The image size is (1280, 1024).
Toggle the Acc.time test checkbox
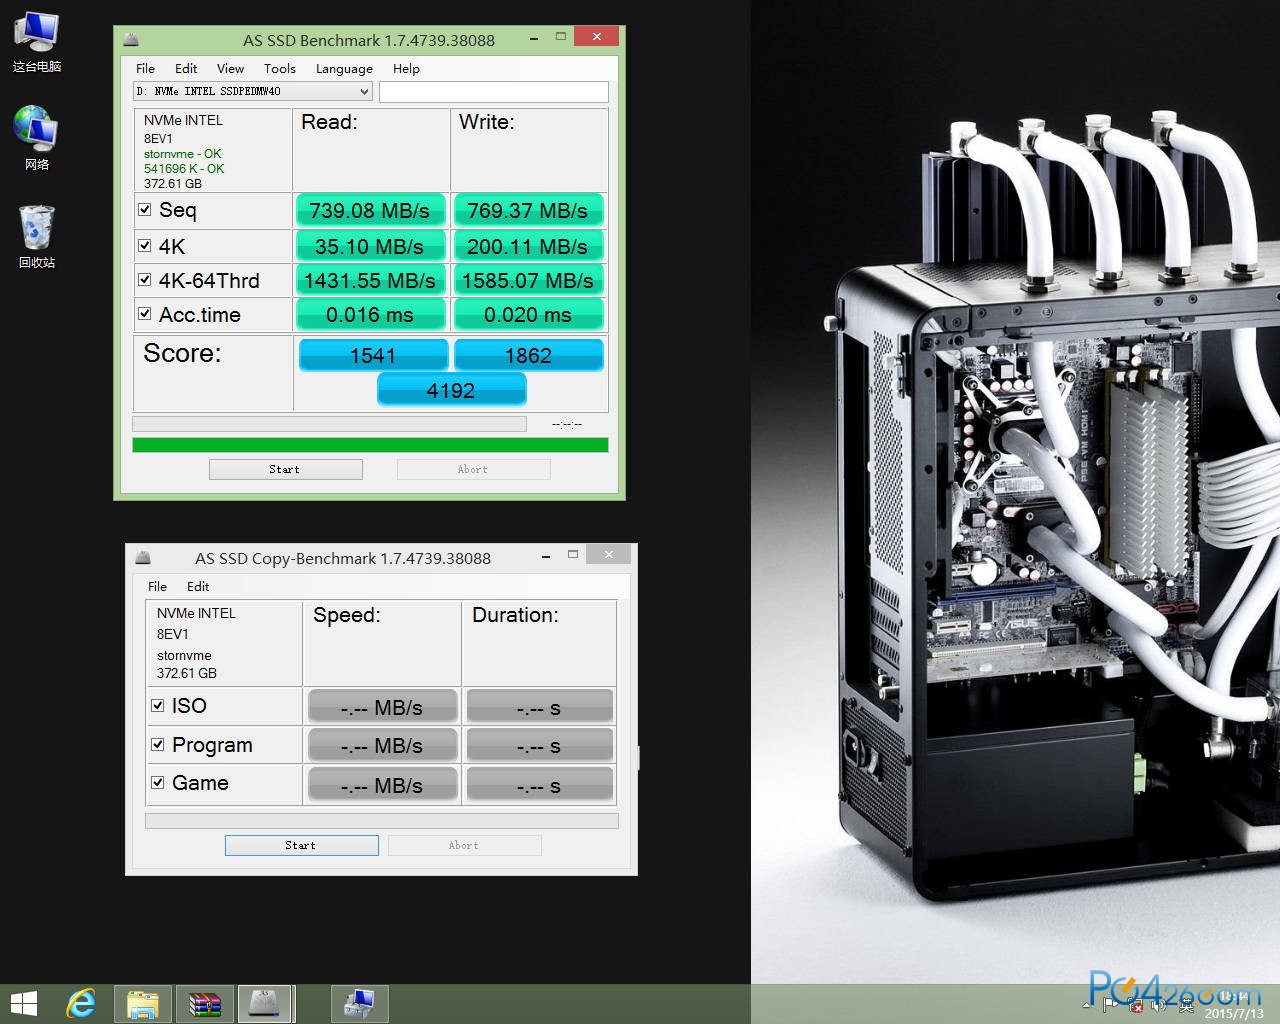[145, 314]
